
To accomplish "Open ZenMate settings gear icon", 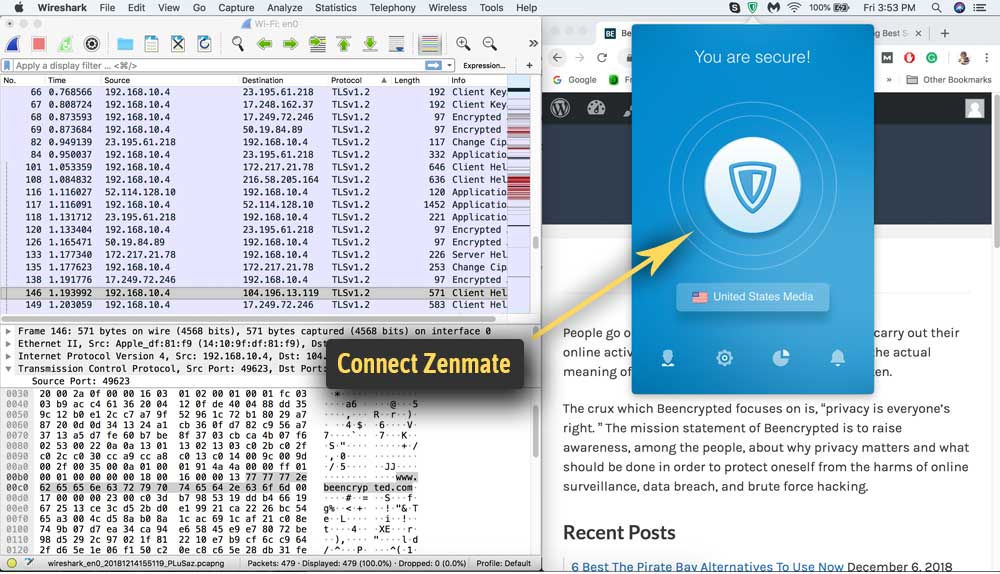I will (x=724, y=358).
